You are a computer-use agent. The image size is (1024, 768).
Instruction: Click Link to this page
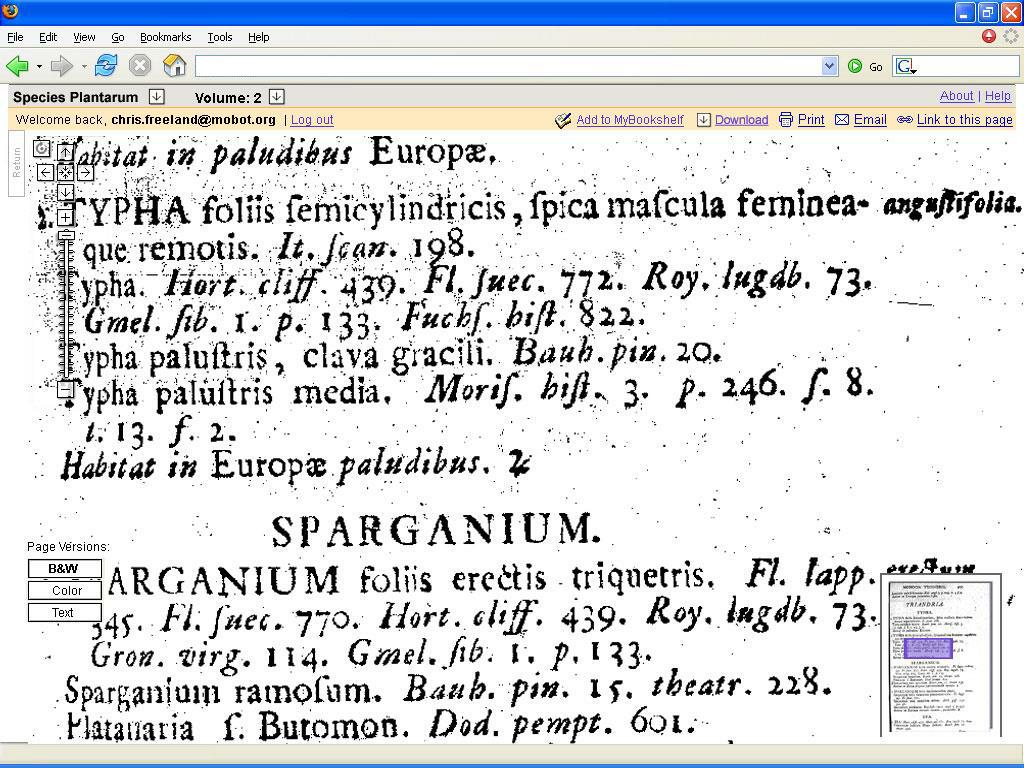pyautogui.click(x=965, y=120)
